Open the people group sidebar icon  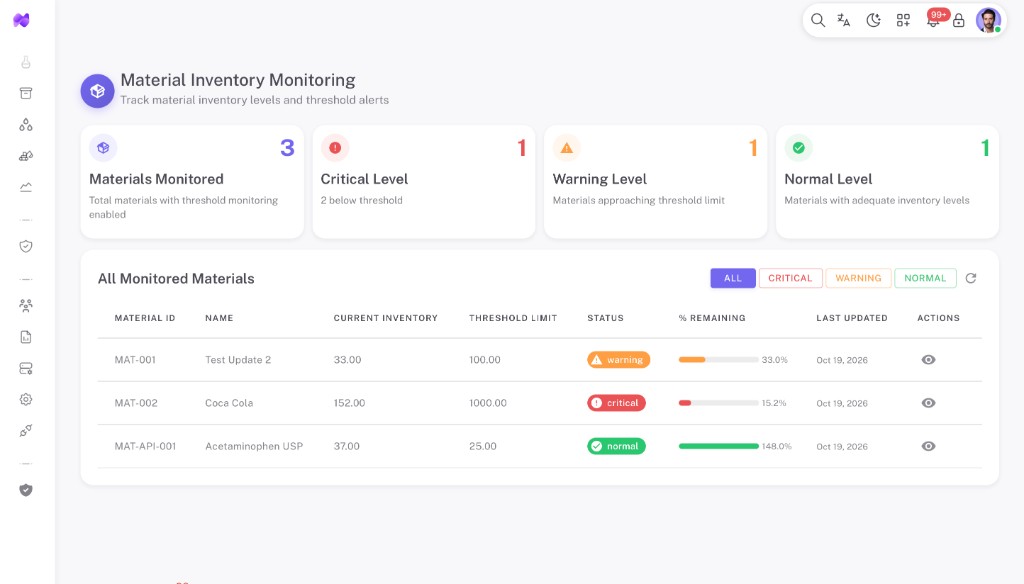coord(25,305)
